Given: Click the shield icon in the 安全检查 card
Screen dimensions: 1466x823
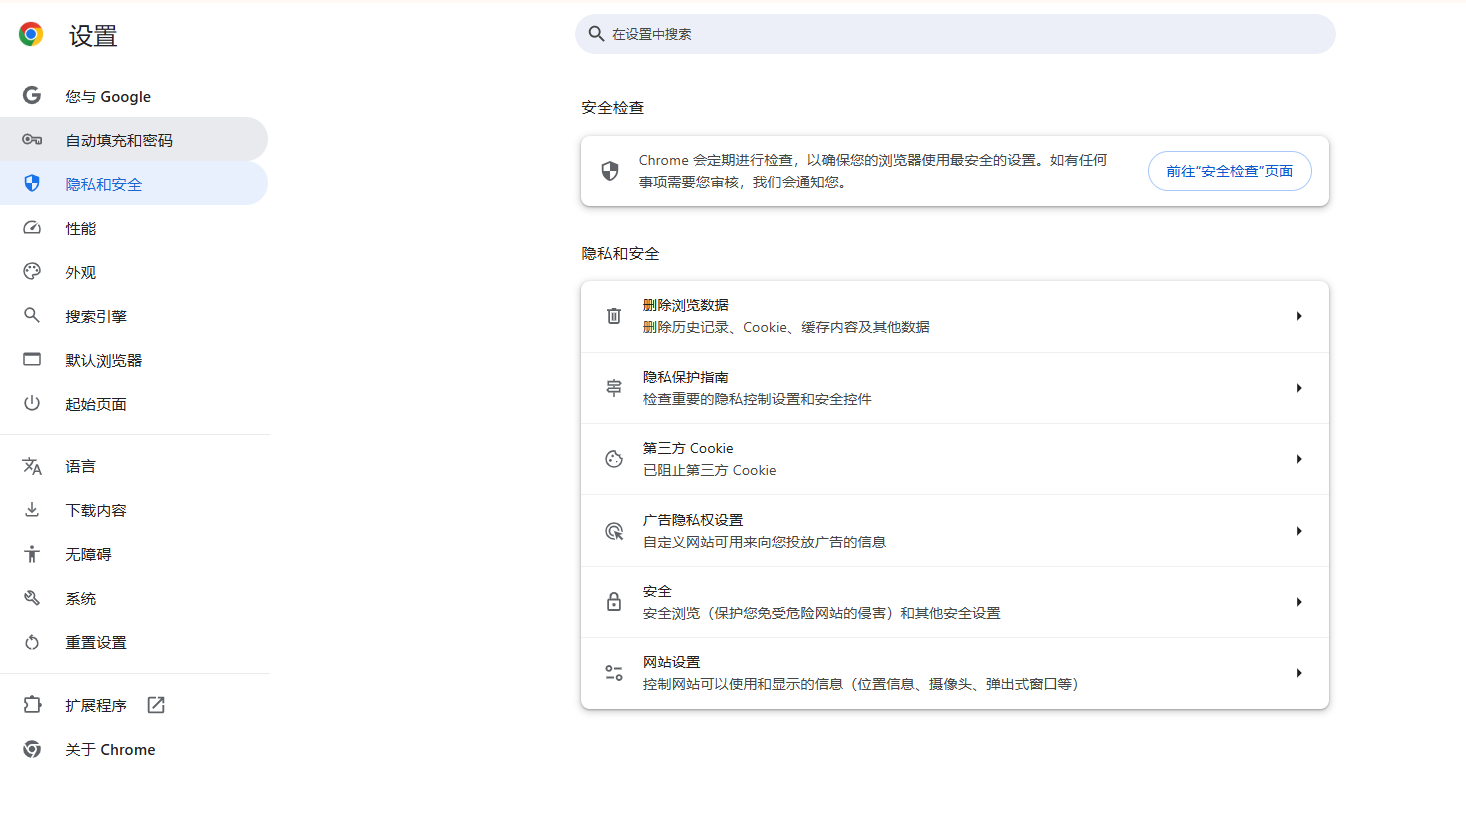Looking at the screenshot, I should (610, 171).
